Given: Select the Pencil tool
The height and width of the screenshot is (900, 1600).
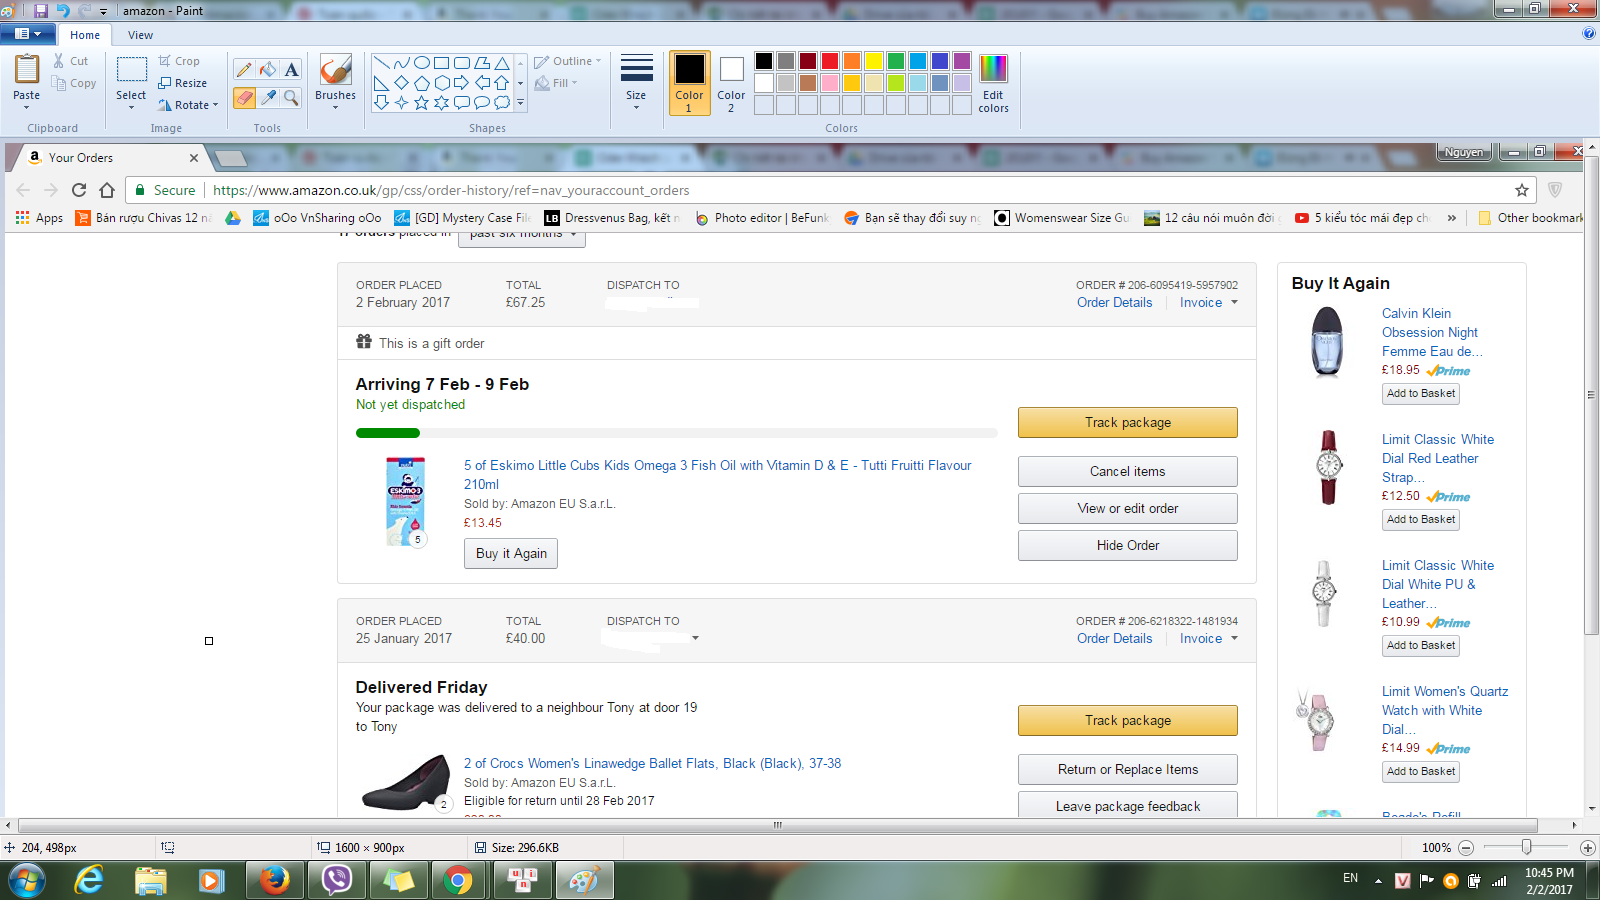Looking at the screenshot, I should coord(244,69).
